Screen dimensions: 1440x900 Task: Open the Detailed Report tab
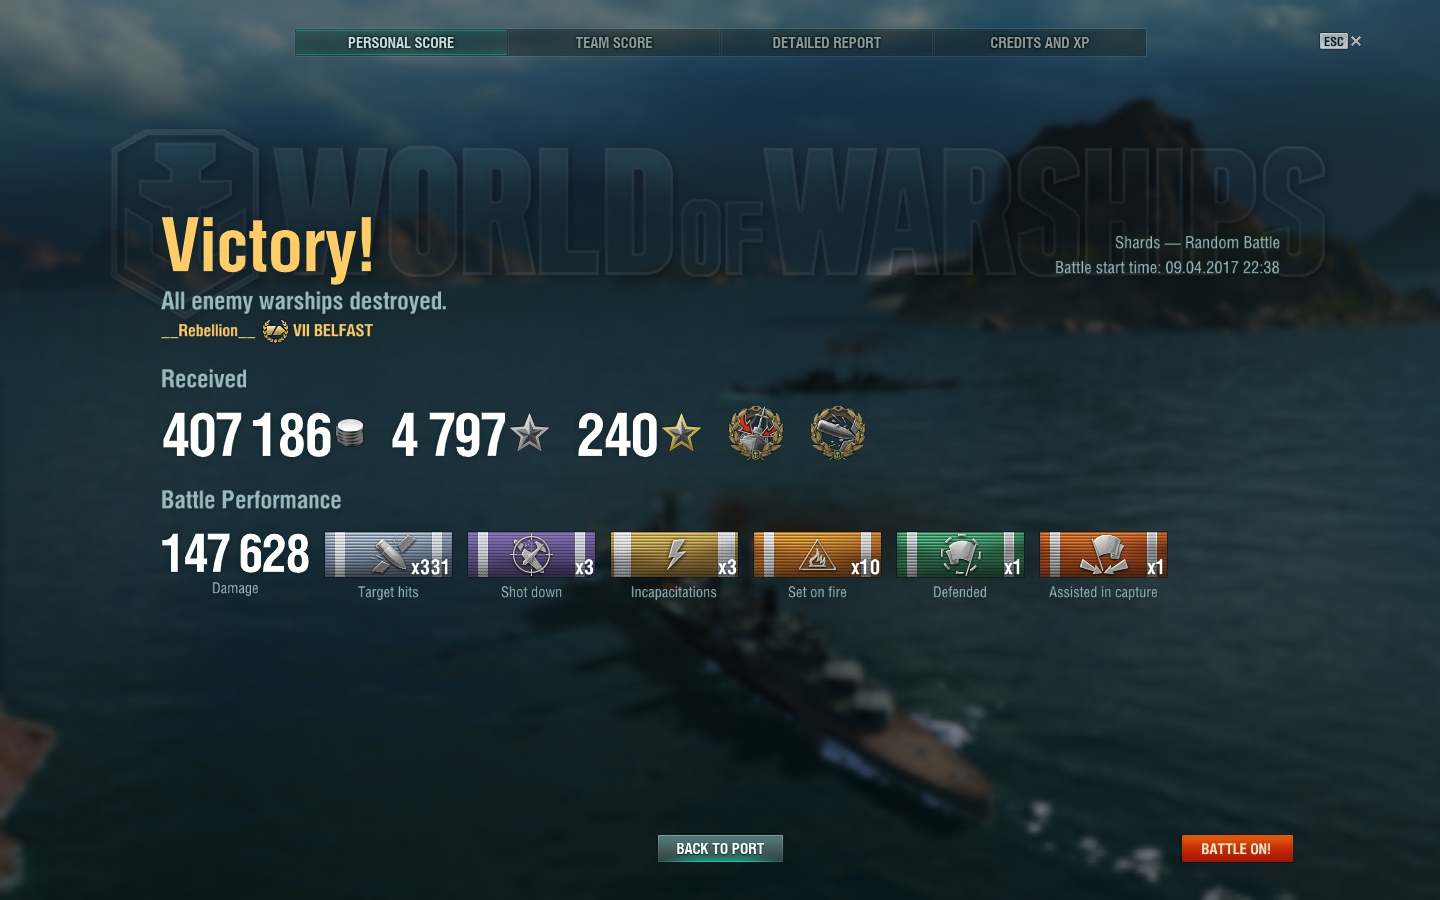(826, 43)
